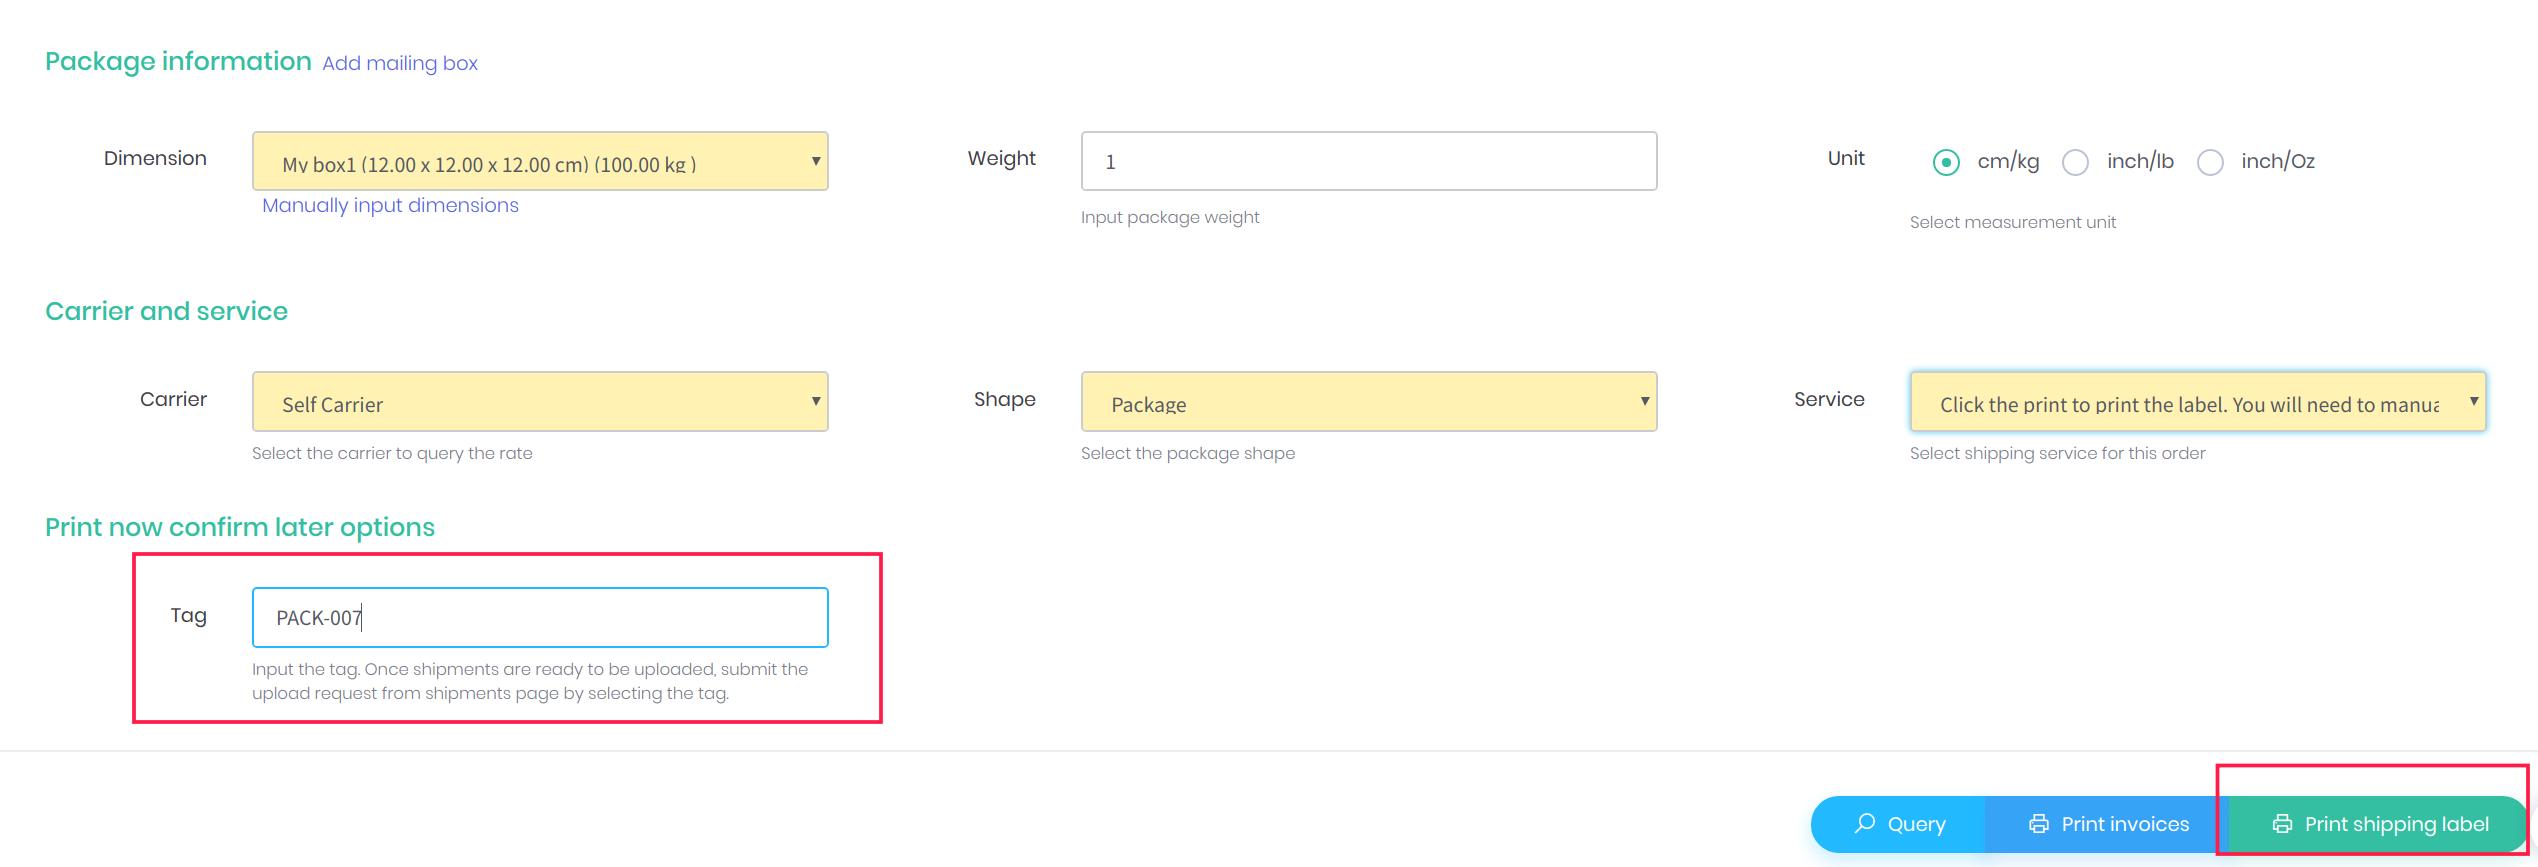Click the Dimension dropdown arrow icon
Image resolution: width=2538 pixels, height=867 pixels.
[x=816, y=161]
